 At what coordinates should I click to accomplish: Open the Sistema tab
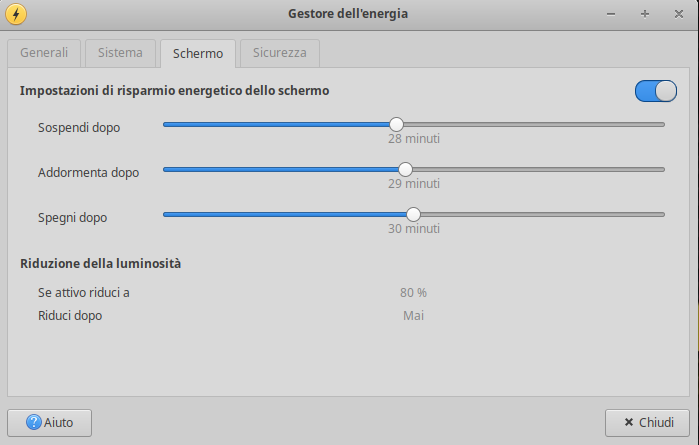click(120, 53)
